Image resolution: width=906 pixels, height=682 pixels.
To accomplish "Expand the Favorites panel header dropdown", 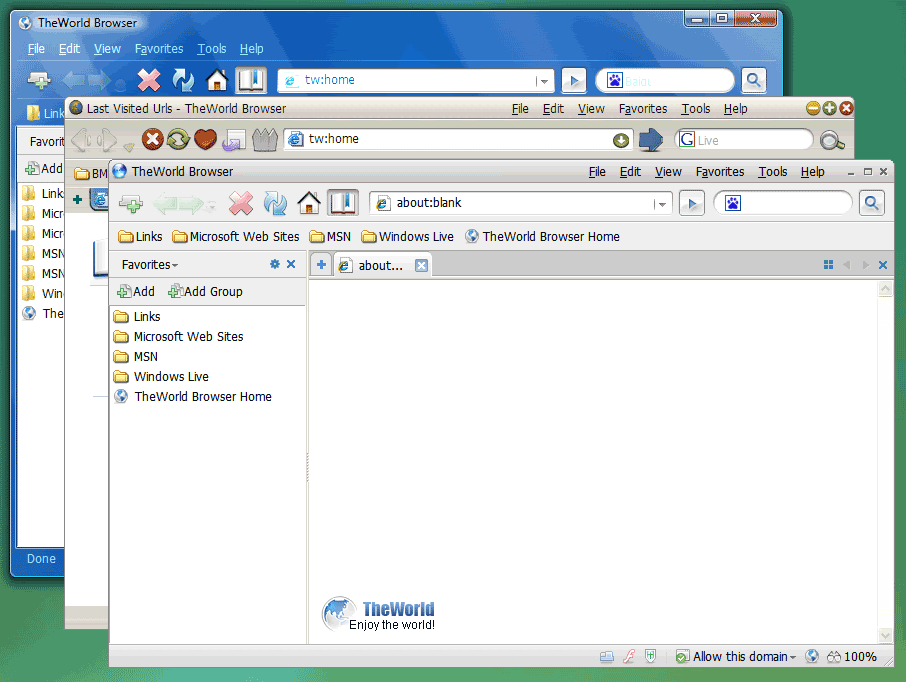I will [150, 265].
